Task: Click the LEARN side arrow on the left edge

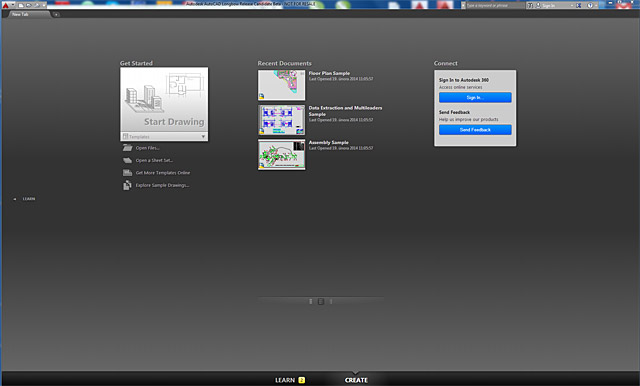Action: pyautogui.click(x=15, y=199)
